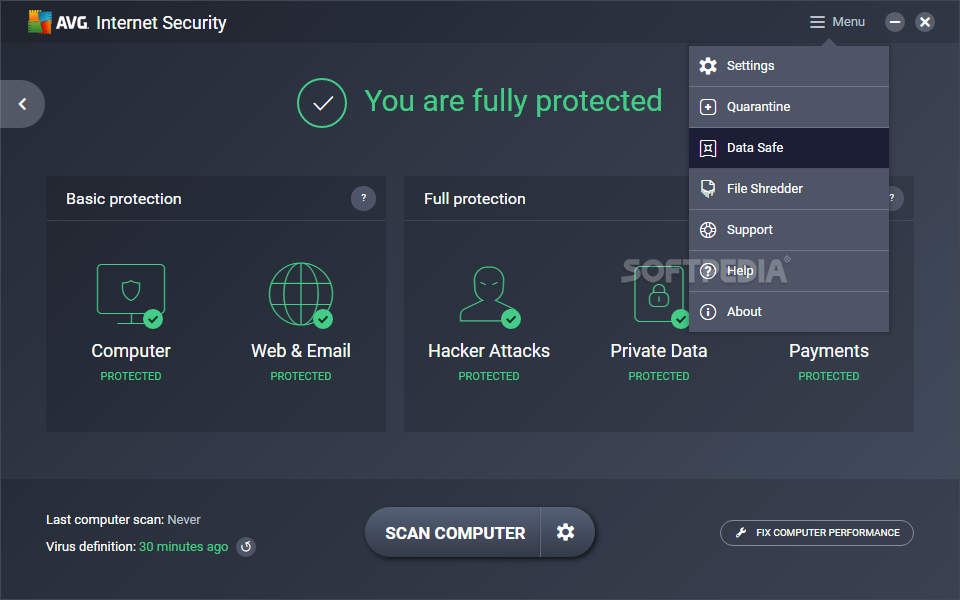Click PROTECTED status under Computer
Image resolution: width=960 pixels, height=600 pixels.
tap(131, 376)
